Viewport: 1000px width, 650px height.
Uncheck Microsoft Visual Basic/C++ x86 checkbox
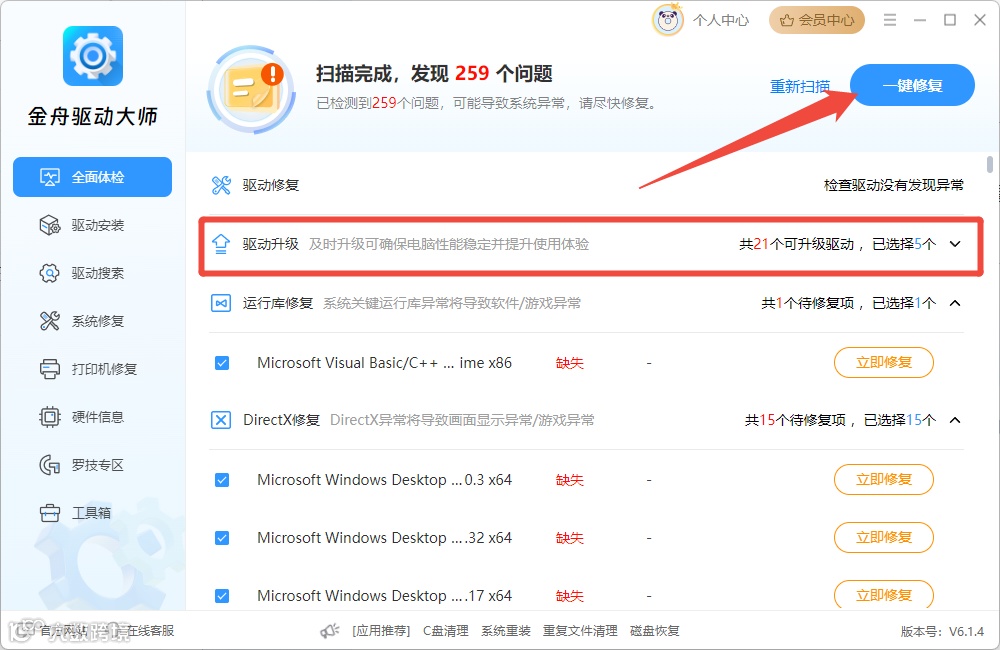(x=222, y=363)
